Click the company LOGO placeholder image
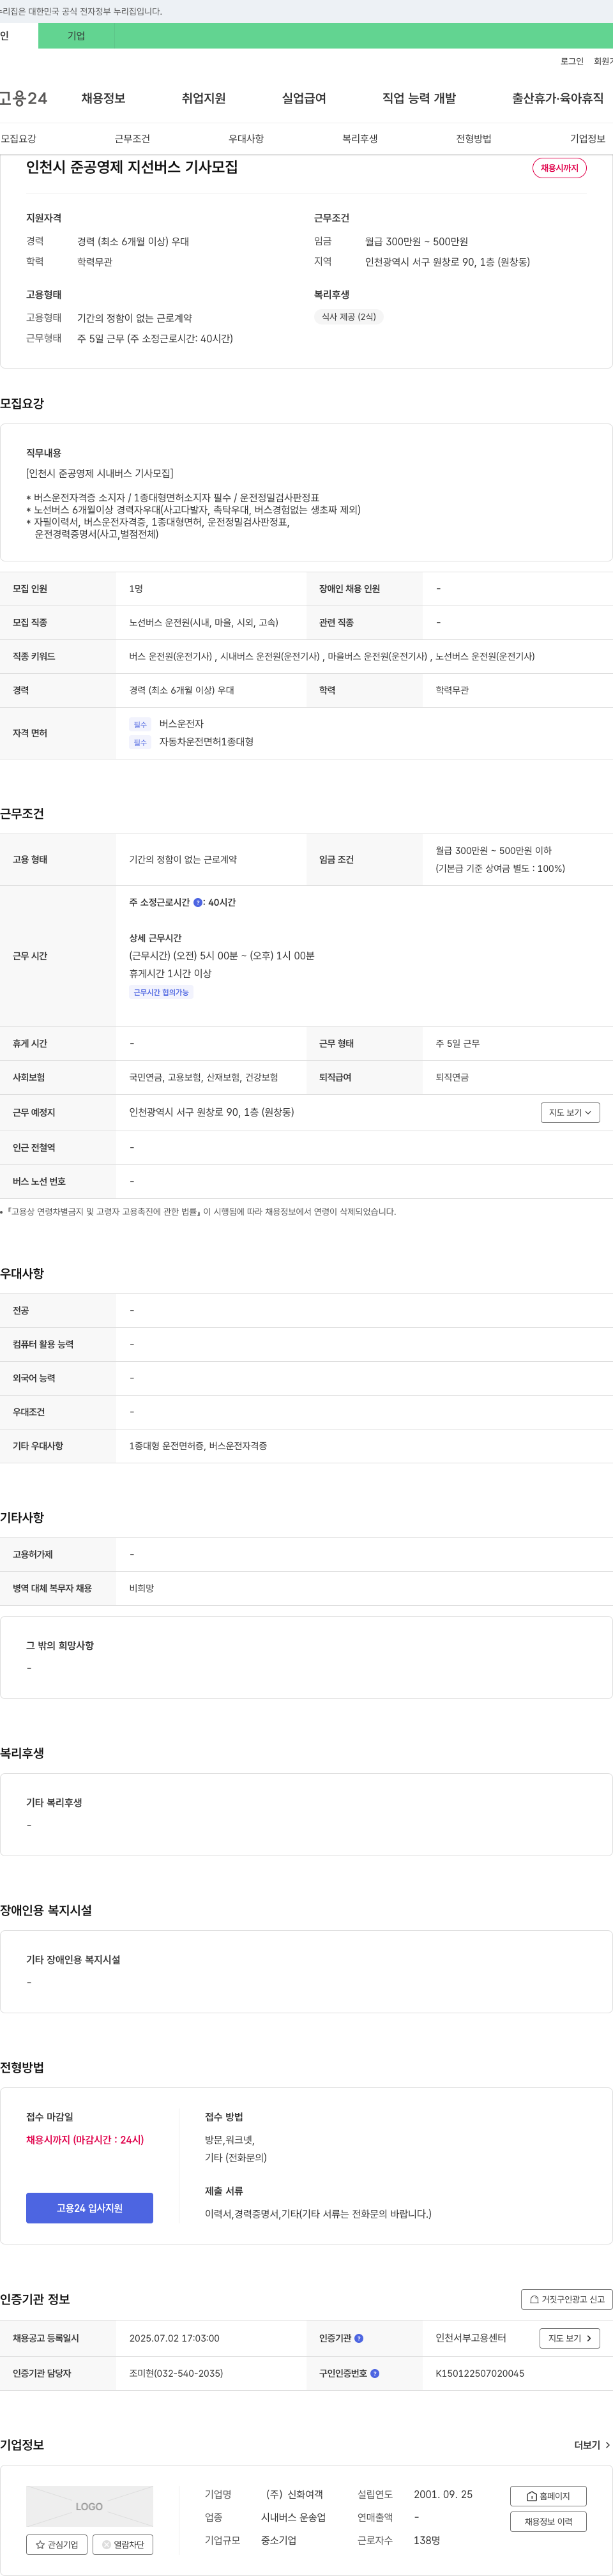The width and height of the screenshot is (613, 2576). [89, 2506]
